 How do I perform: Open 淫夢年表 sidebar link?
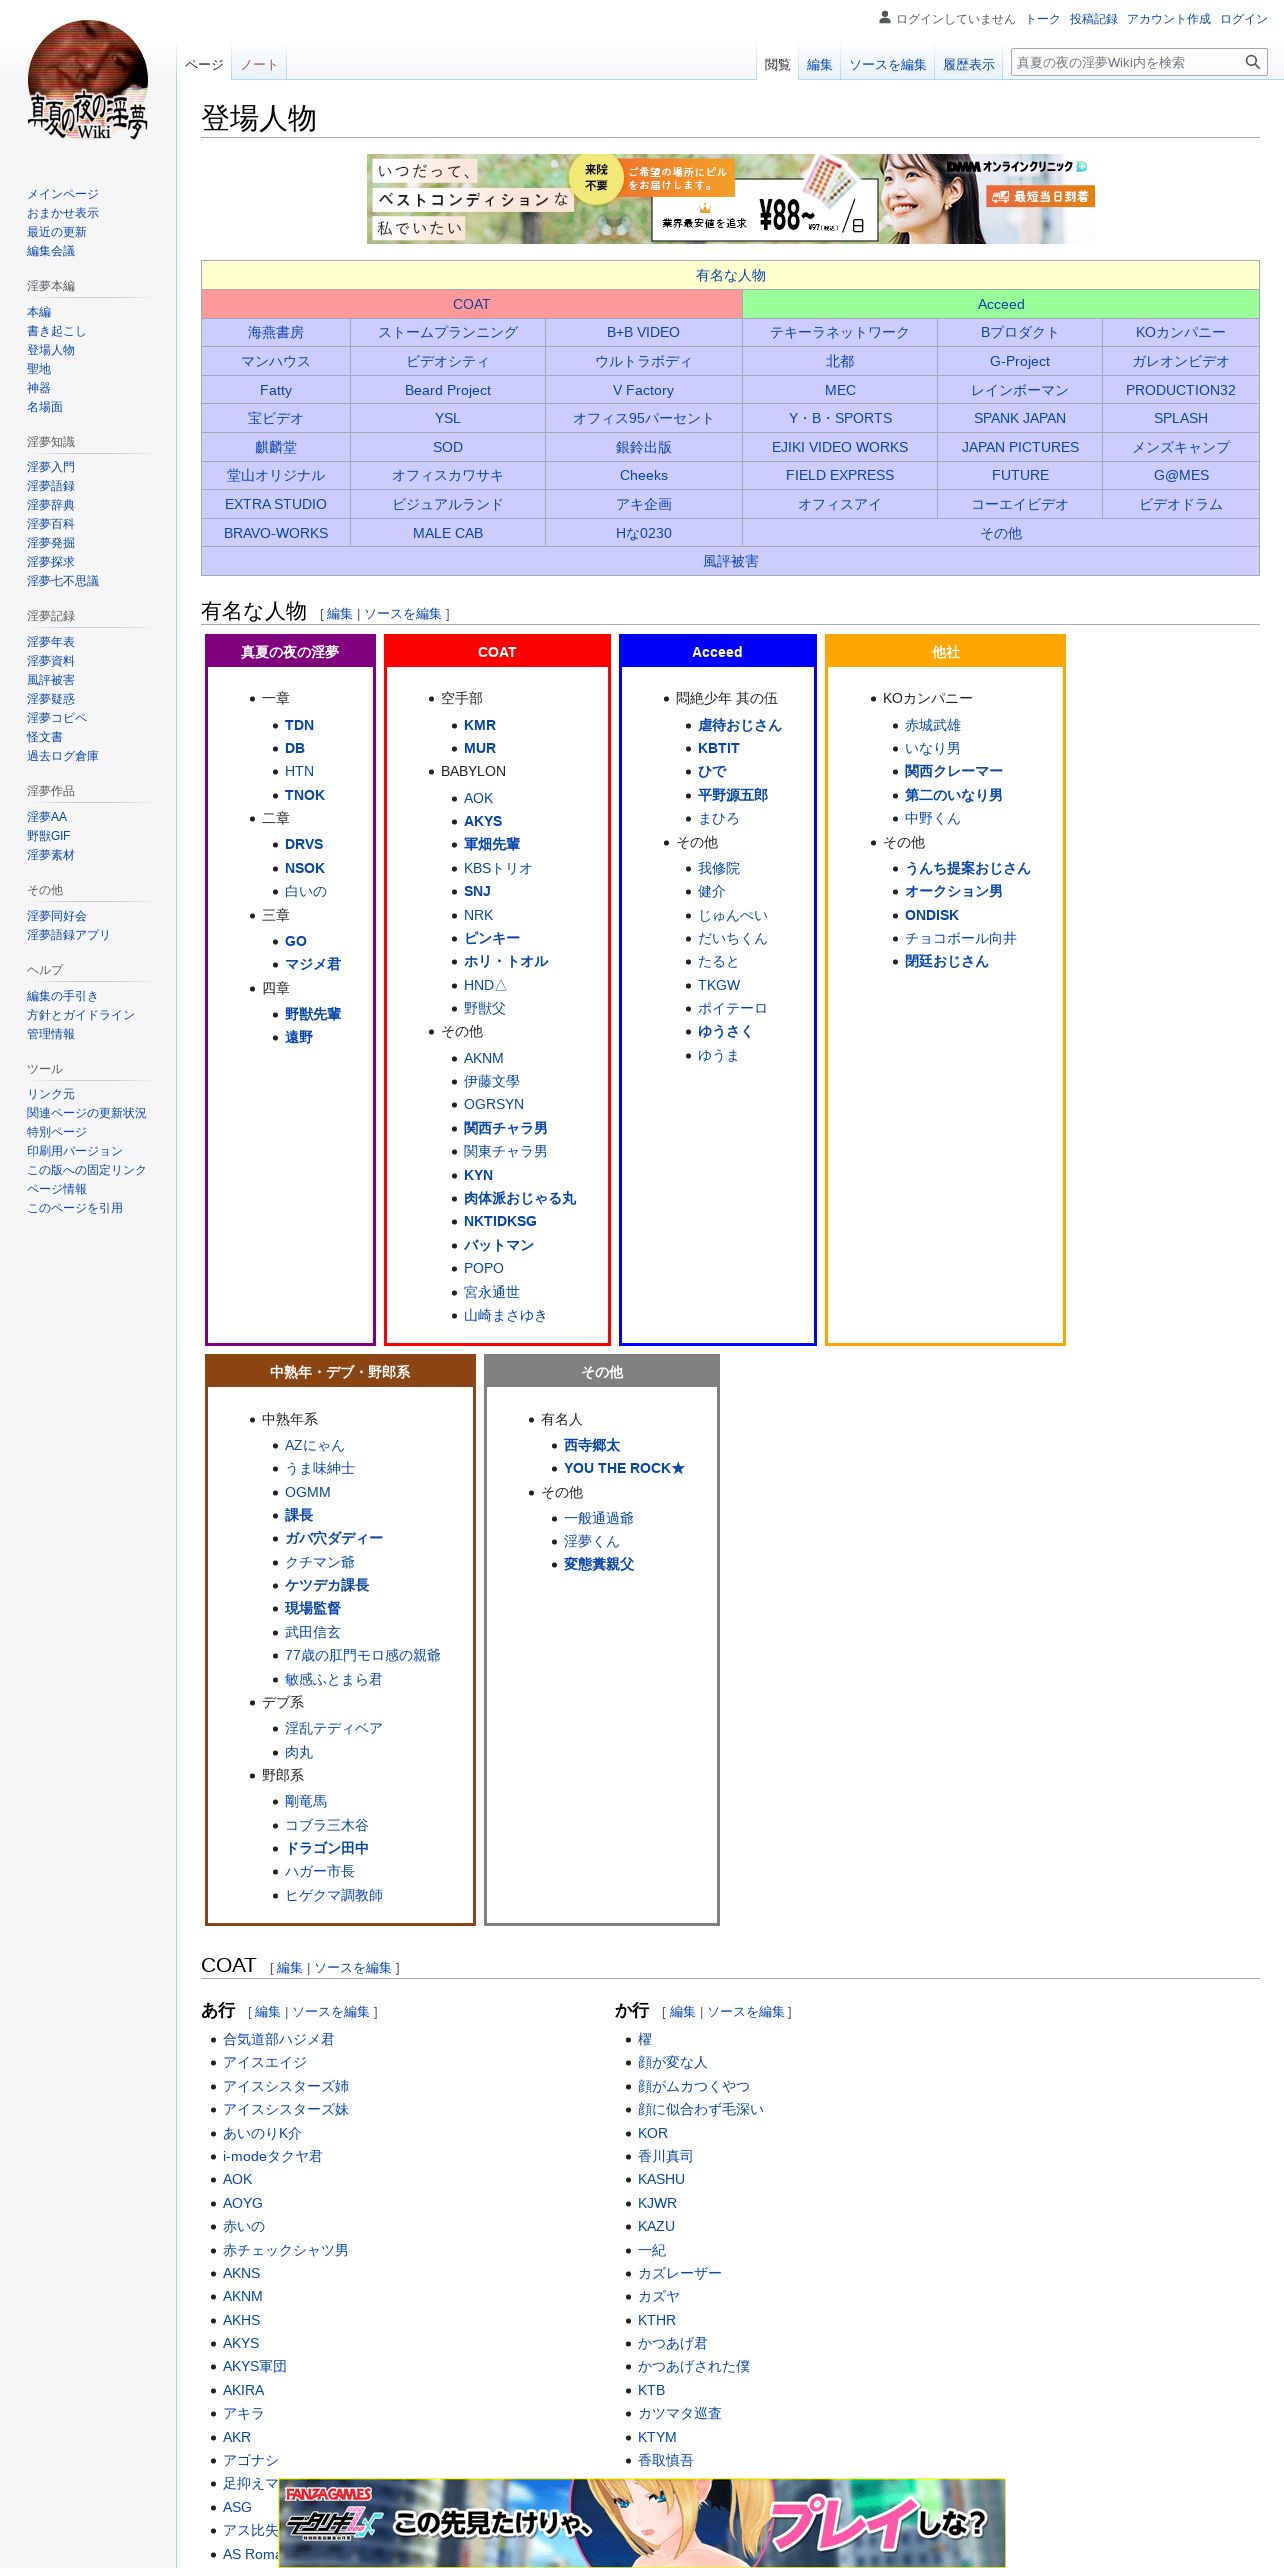tap(51, 642)
